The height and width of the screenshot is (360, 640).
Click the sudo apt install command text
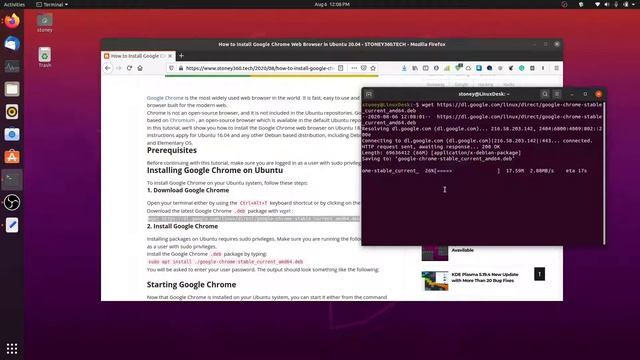point(225,262)
